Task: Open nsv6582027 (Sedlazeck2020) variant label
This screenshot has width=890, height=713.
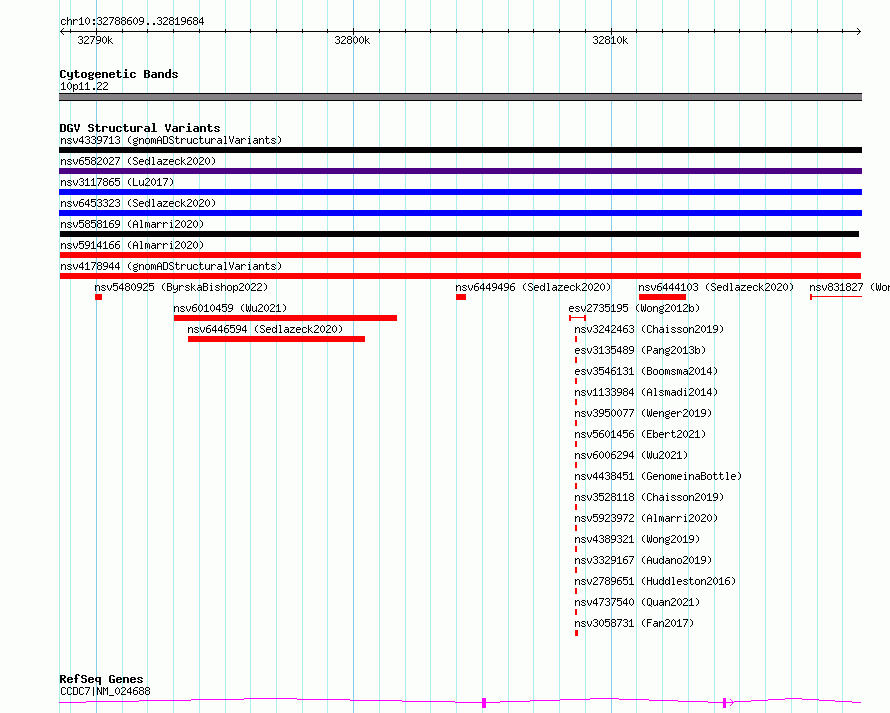Action: (138, 161)
